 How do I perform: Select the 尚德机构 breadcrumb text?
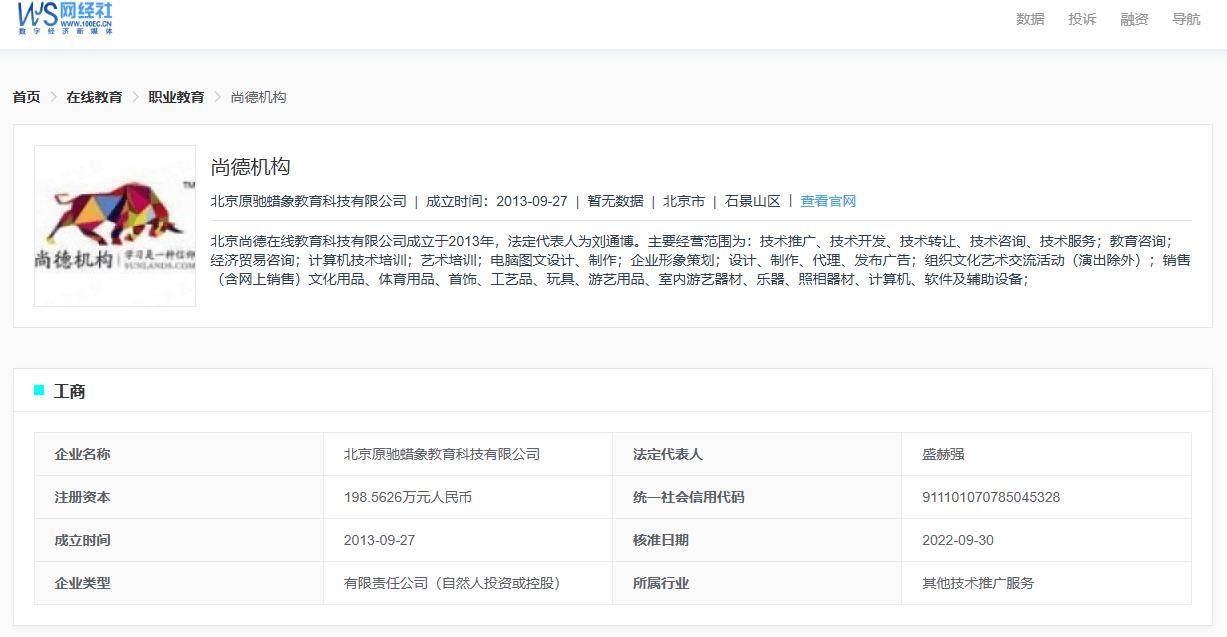258,97
